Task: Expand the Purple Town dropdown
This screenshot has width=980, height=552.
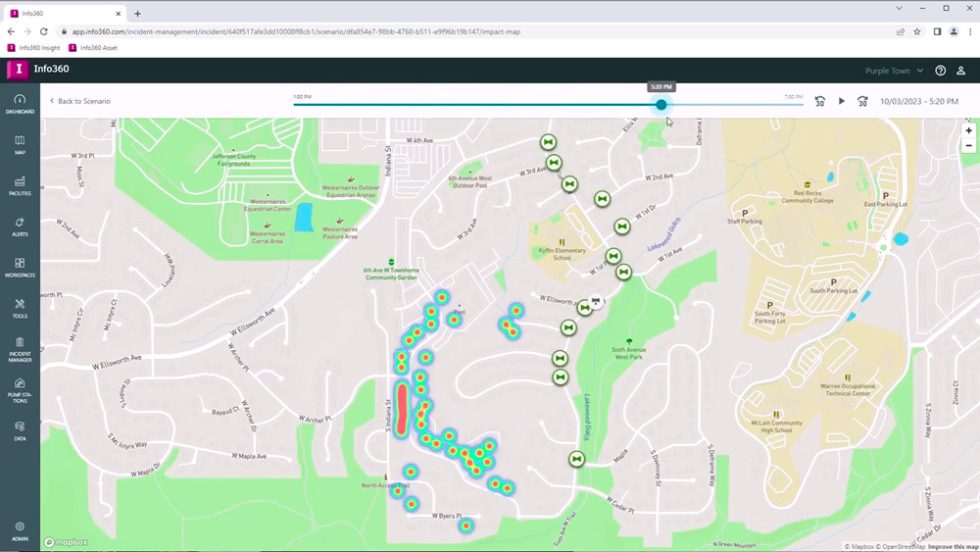Action: tap(894, 71)
